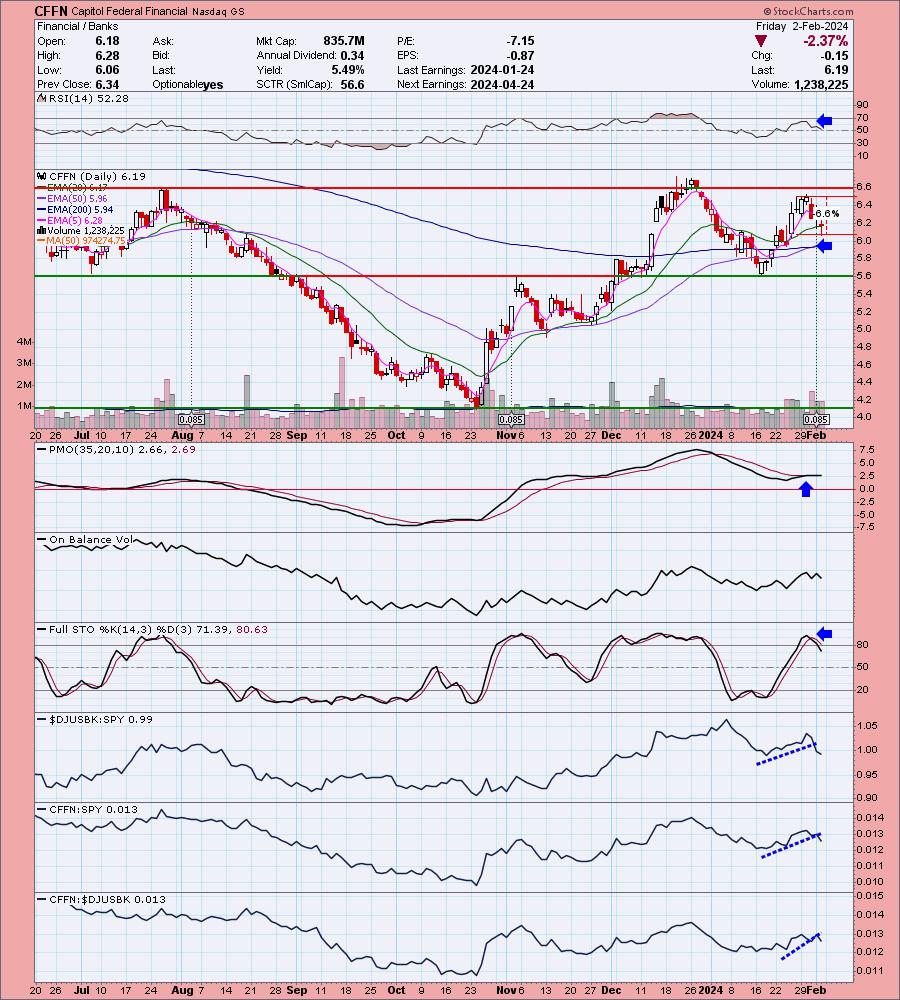Click the EMA(200) 5.94 legend entry
900x1000 pixels.
77,209
